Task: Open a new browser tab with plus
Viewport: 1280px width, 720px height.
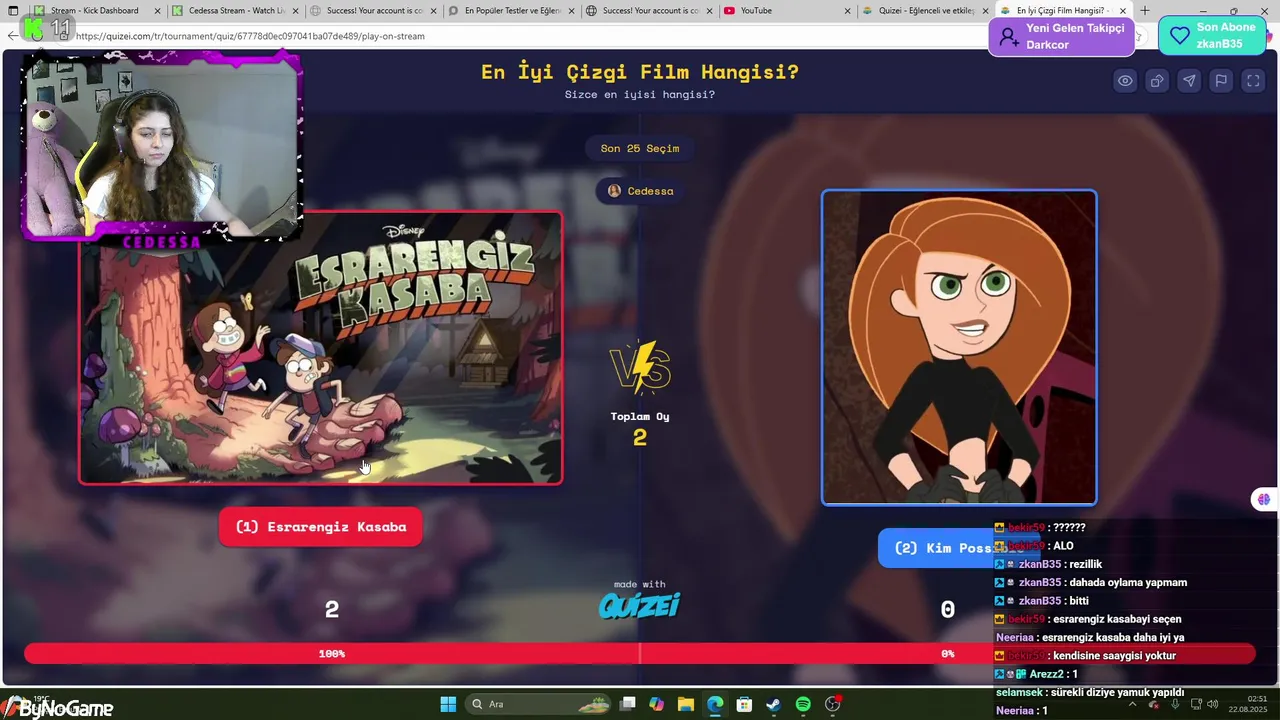Action: coord(1144,11)
